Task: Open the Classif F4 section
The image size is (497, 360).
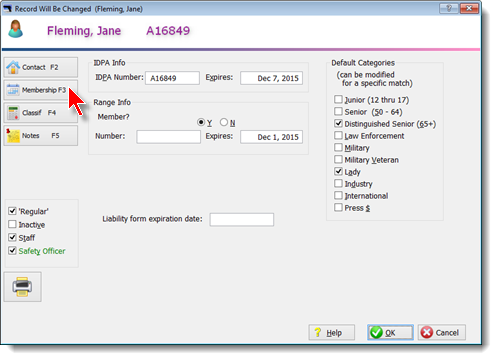Action: point(41,113)
